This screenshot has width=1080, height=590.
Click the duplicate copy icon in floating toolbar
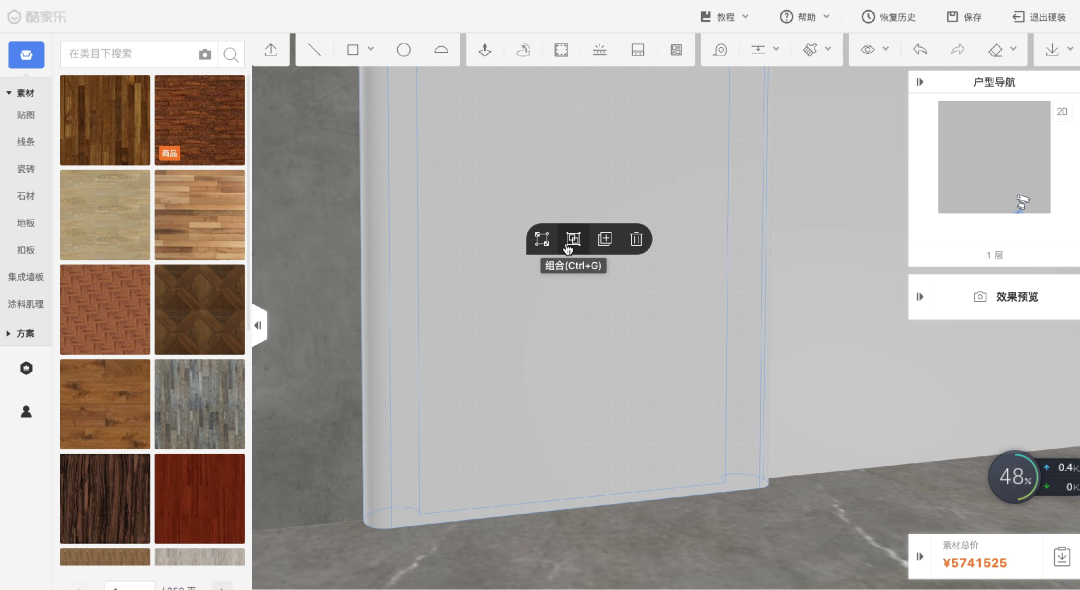[x=605, y=239]
